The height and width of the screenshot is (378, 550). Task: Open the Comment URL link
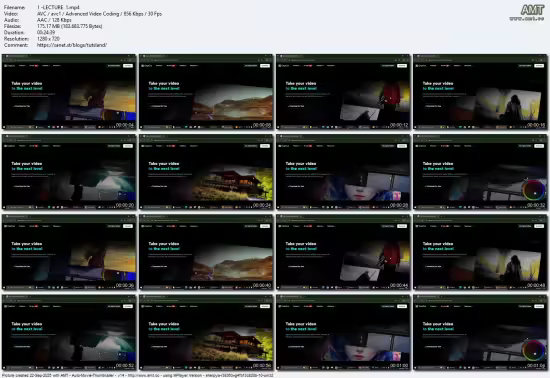pos(72,45)
